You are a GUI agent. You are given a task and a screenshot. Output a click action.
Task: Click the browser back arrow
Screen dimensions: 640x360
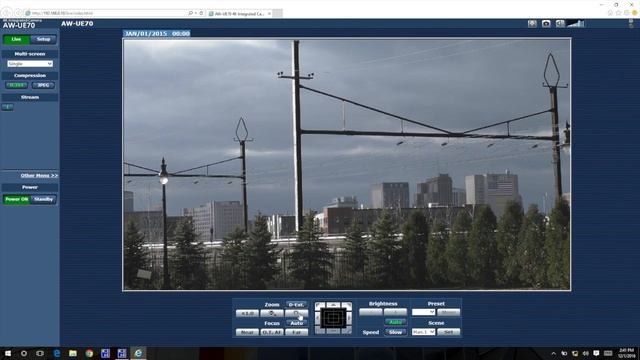tap(7, 13)
